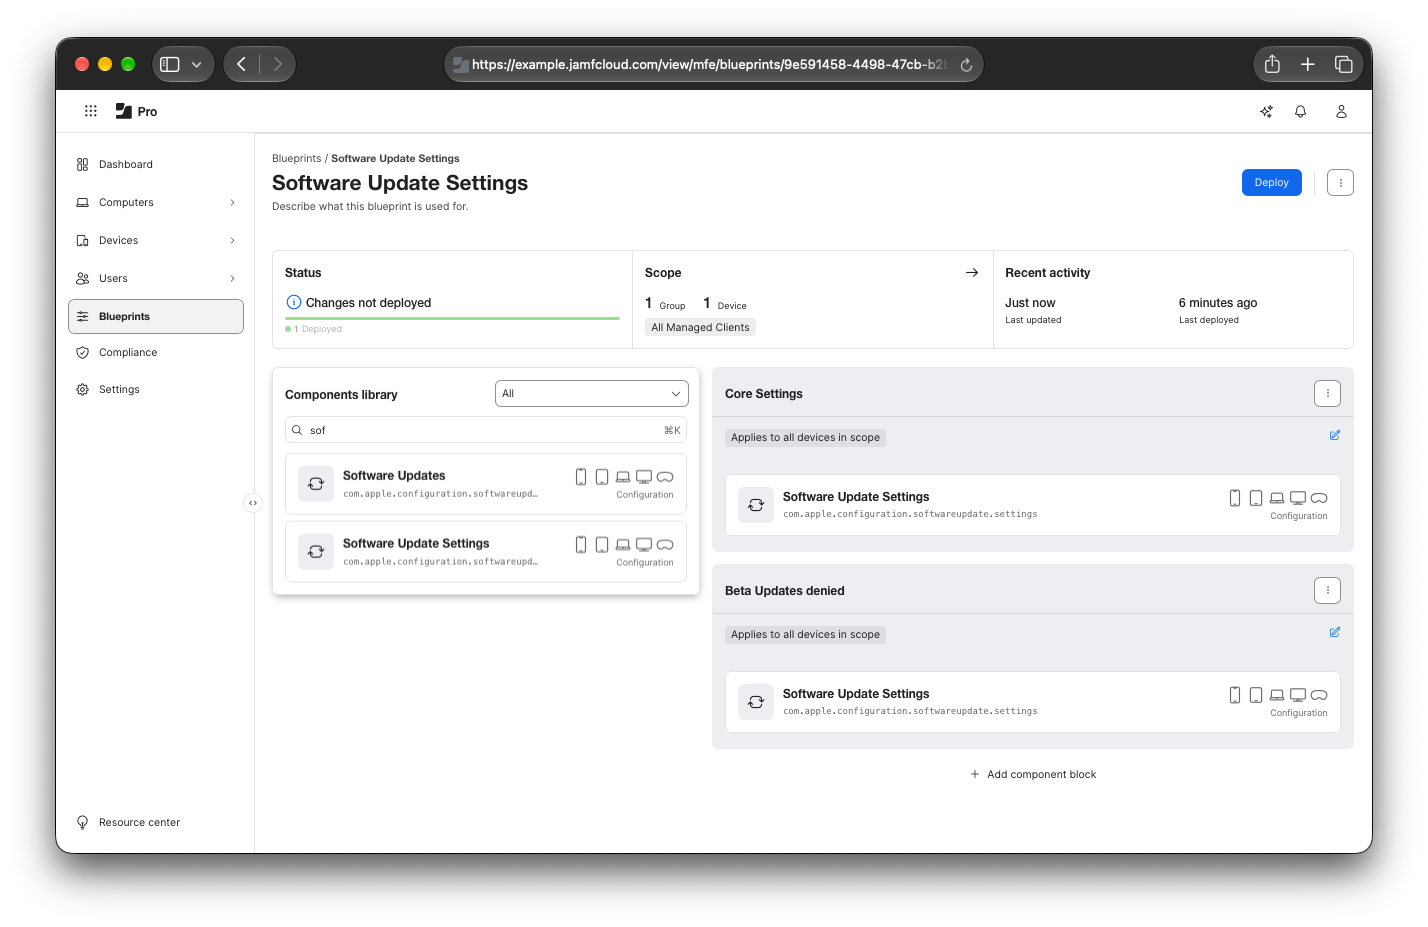
Task: Click the Software Update Settings page title
Action: click(400, 183)
